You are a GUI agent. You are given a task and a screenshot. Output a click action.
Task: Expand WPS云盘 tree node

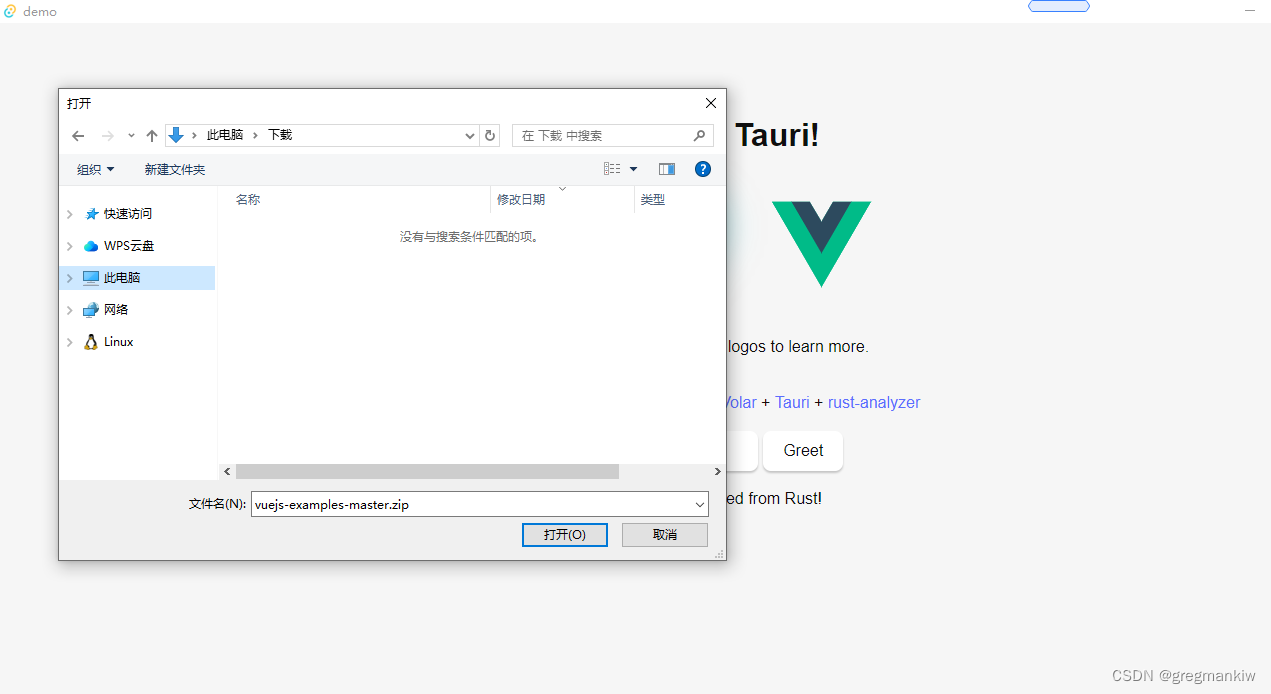(69, 246)
